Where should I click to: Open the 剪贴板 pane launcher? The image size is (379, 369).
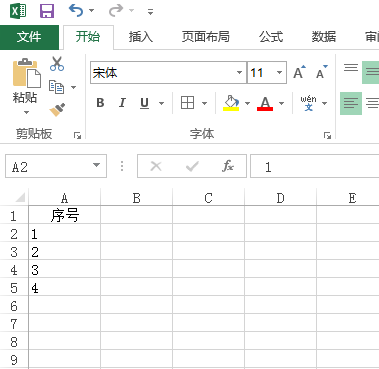click(x=77, y=135)
